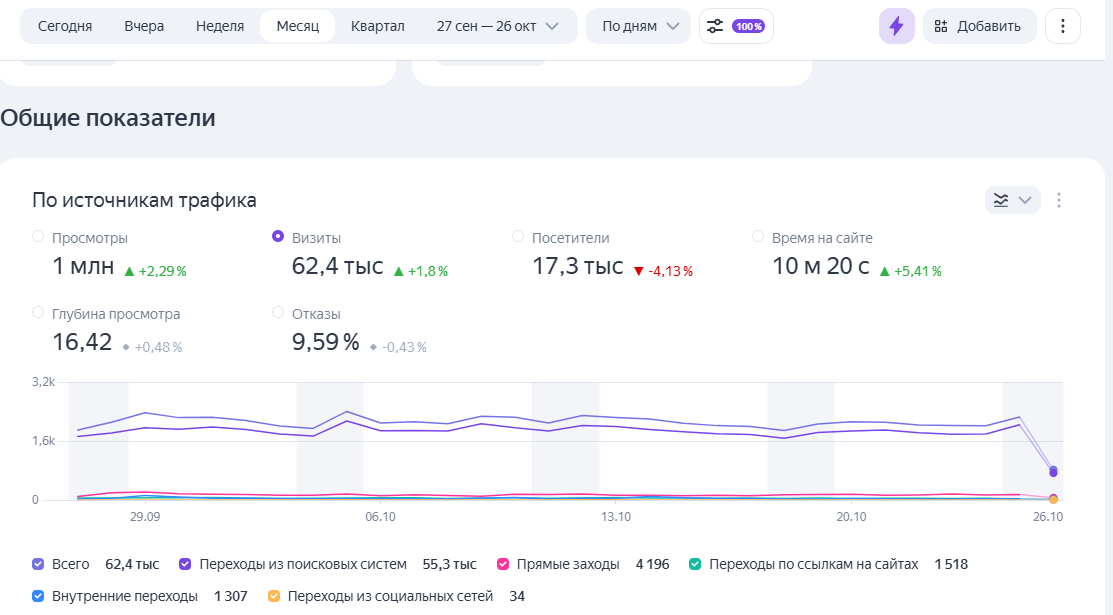Switch to the Неделя period tab
Screen dimensions: 1113x615
220,26
